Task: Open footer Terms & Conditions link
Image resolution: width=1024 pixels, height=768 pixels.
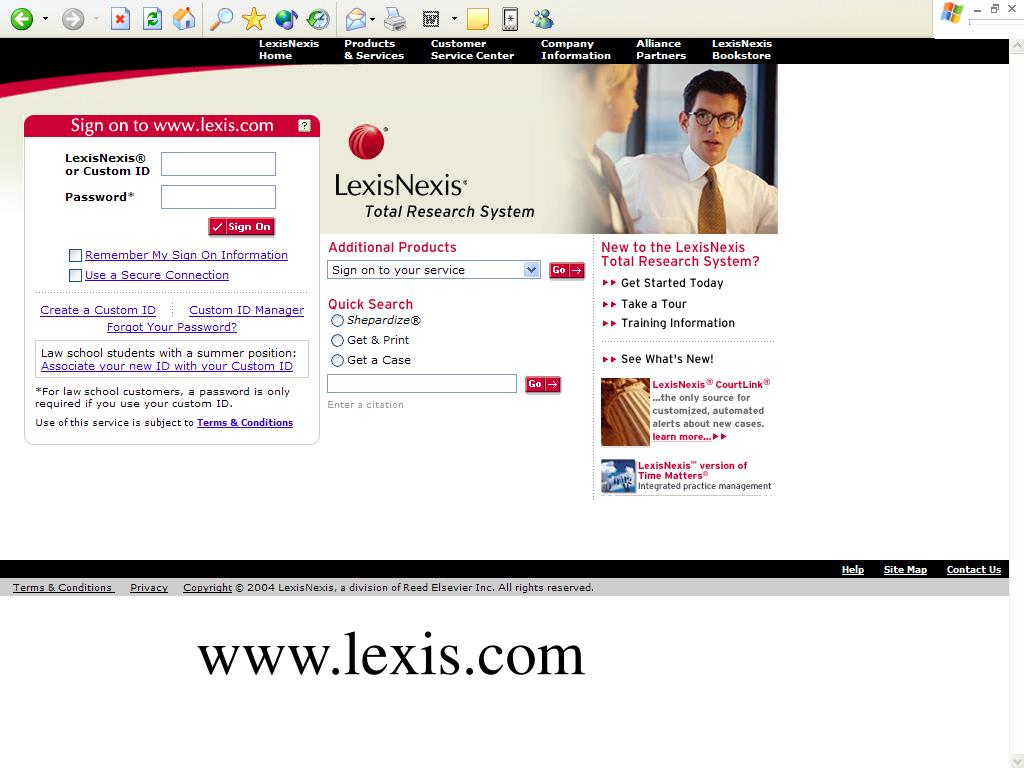Action: pos(63,588)
